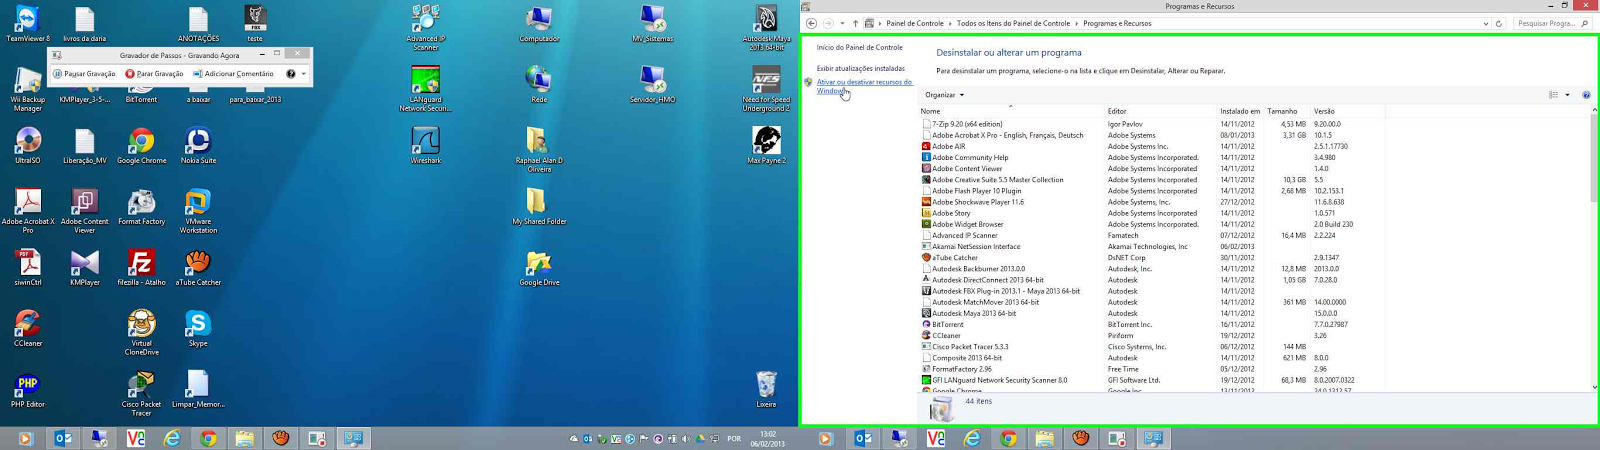Expand the address bar history dropdown chevron
This screenshot has width=1600, height=450.
coord(1486,23)
